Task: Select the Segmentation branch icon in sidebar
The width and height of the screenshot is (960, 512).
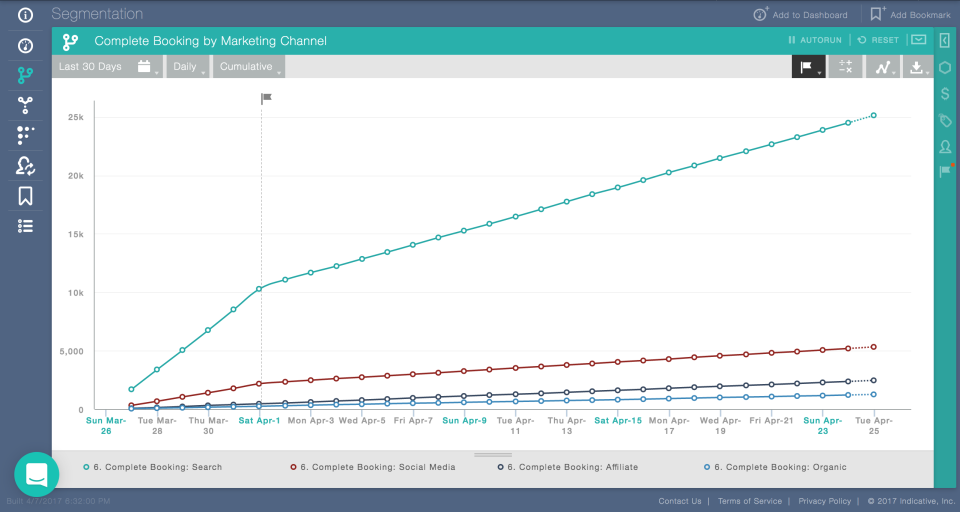Action: tap(25, 75)
